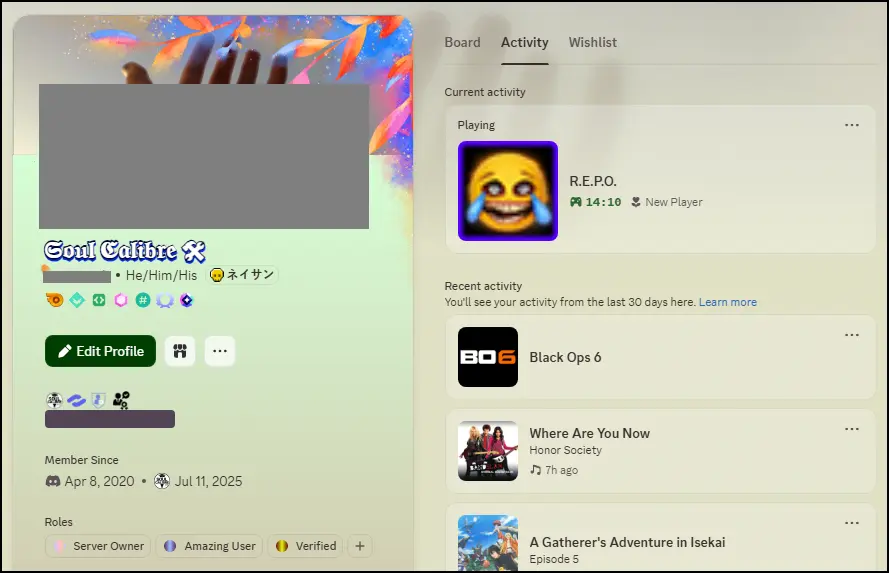Click the ornate X symbol after Soul Calibre
The image size is (889, 573).
pos(193,251)
